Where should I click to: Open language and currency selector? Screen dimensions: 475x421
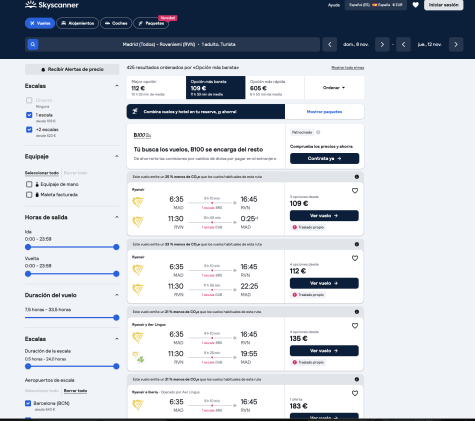[376, 5]
